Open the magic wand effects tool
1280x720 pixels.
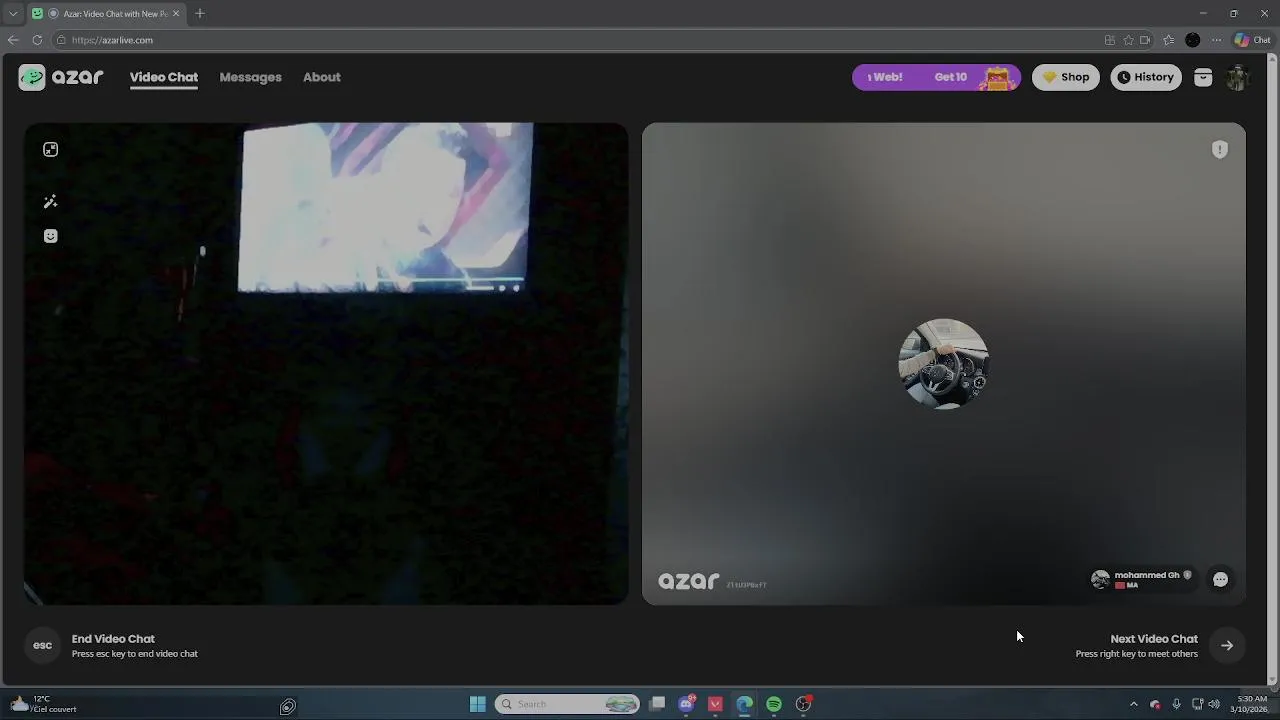(x=51, y=202)
